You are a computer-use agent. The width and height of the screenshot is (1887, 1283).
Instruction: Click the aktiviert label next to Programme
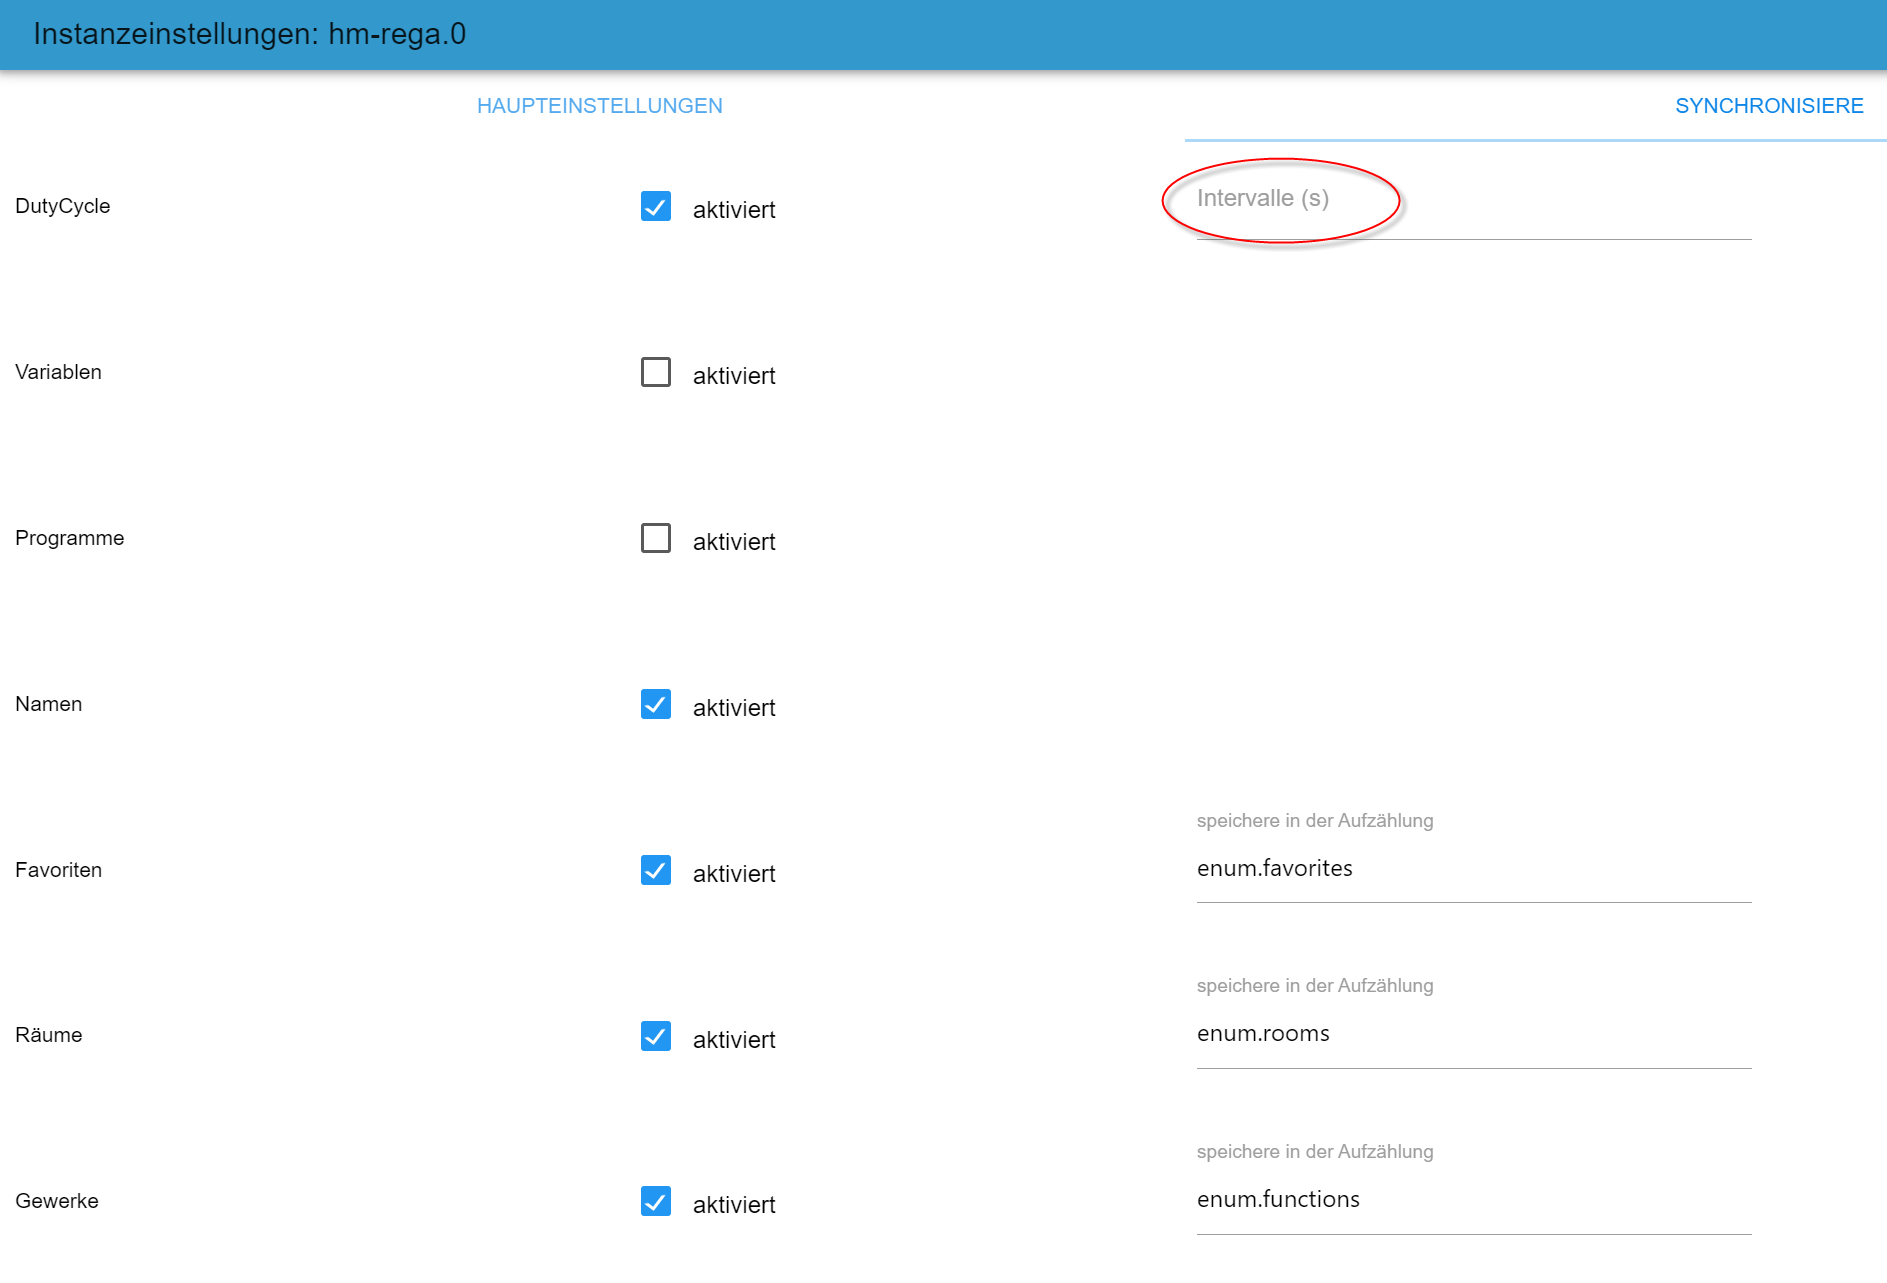[x=734, y=542]
